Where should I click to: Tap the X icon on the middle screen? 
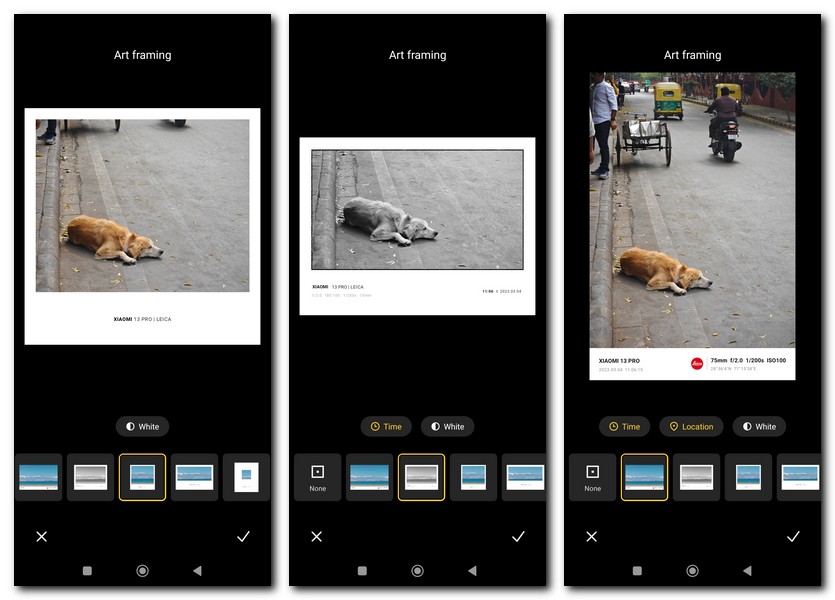tap(317, 537)
